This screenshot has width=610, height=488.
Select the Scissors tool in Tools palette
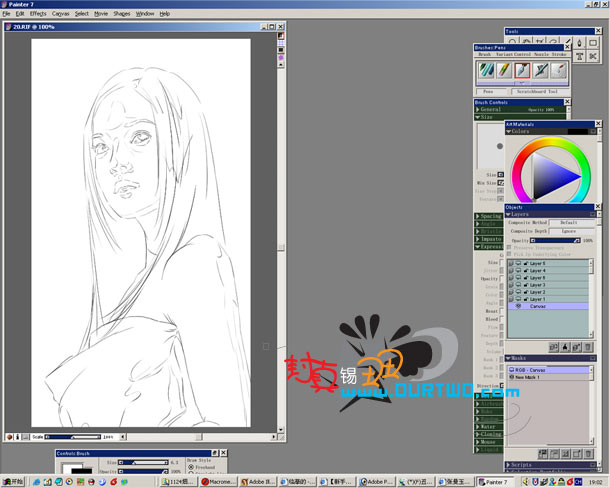pyautogui.click(x=592, y=56)
